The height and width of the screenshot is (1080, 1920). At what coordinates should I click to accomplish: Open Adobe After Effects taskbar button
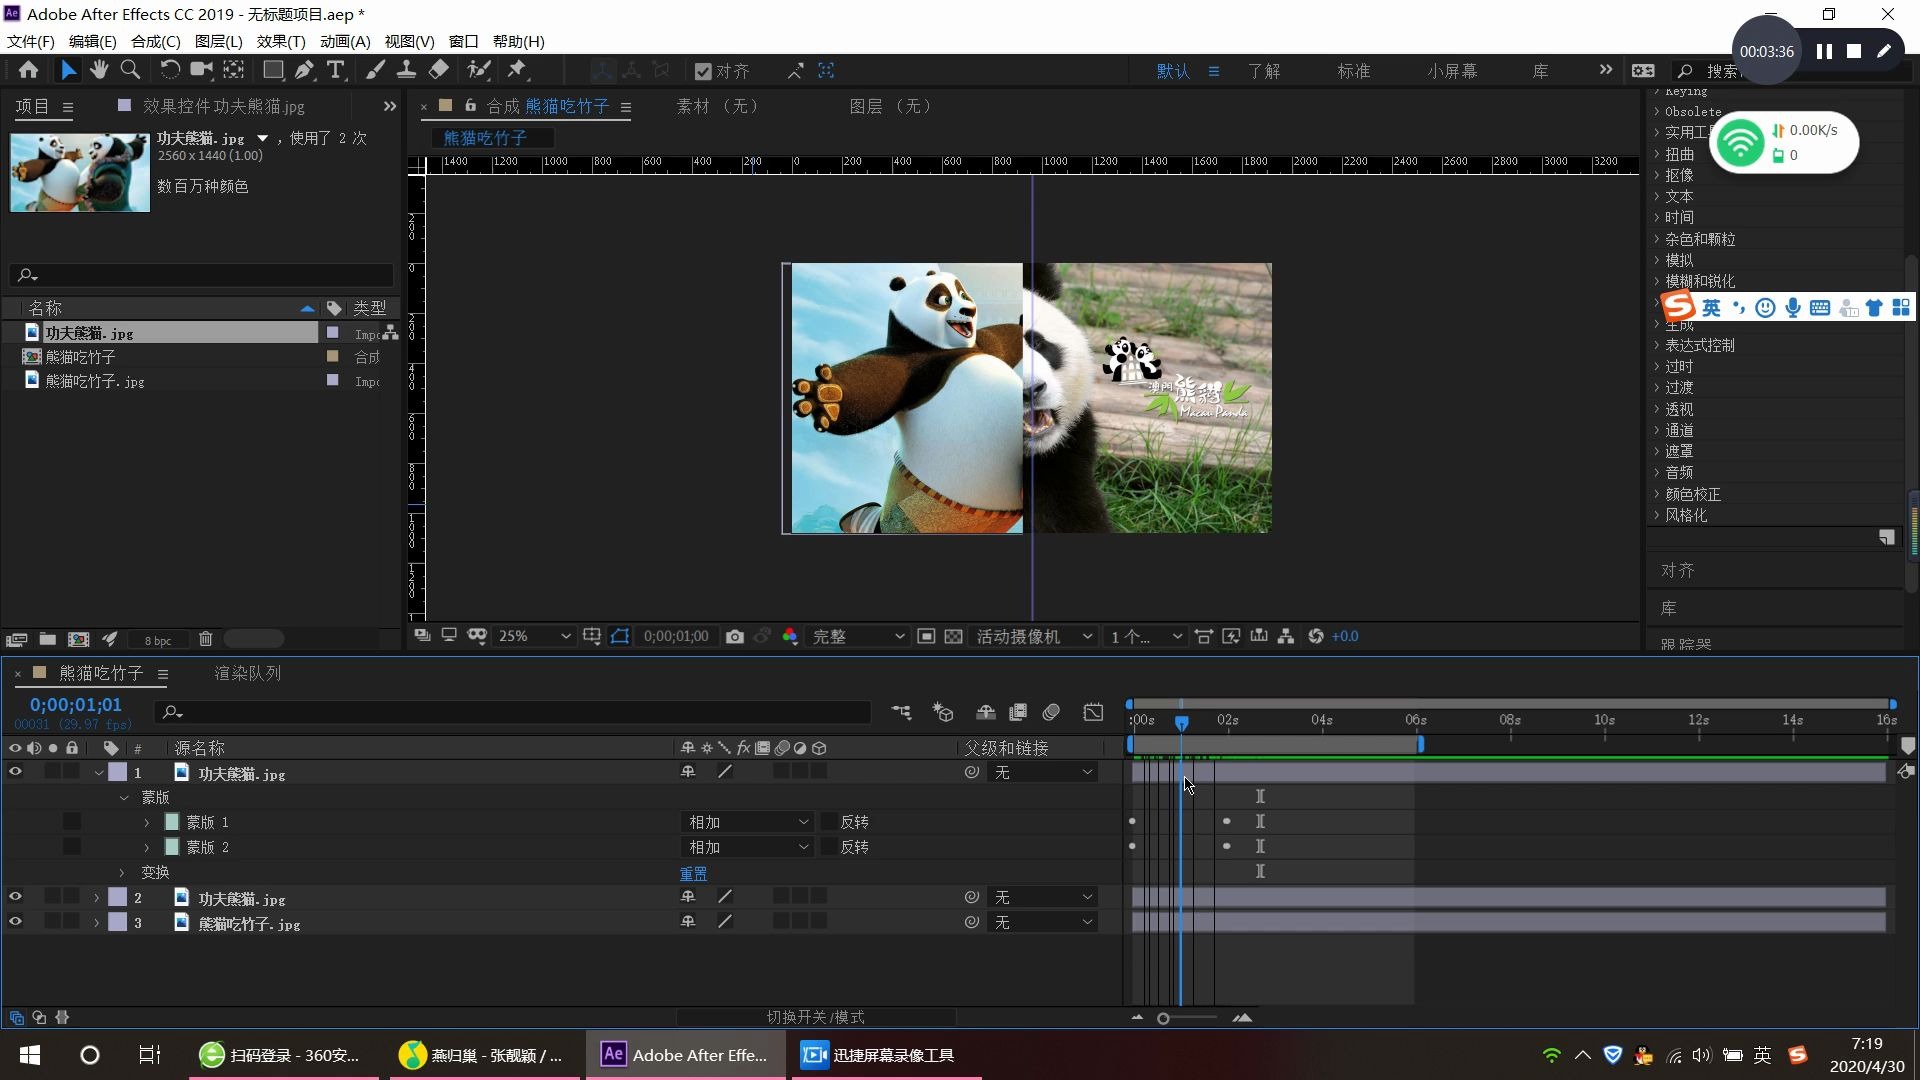(685, 1055)
